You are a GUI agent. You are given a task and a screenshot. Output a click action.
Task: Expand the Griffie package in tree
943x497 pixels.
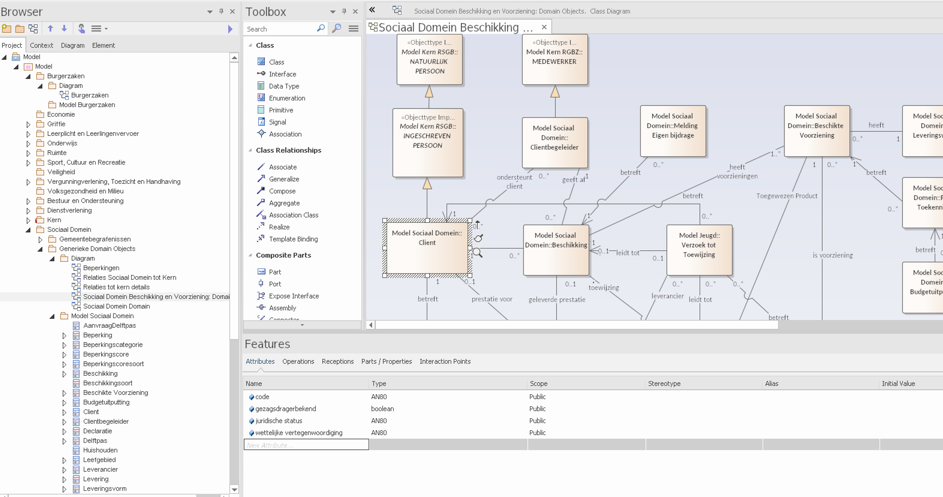point(29,124)
